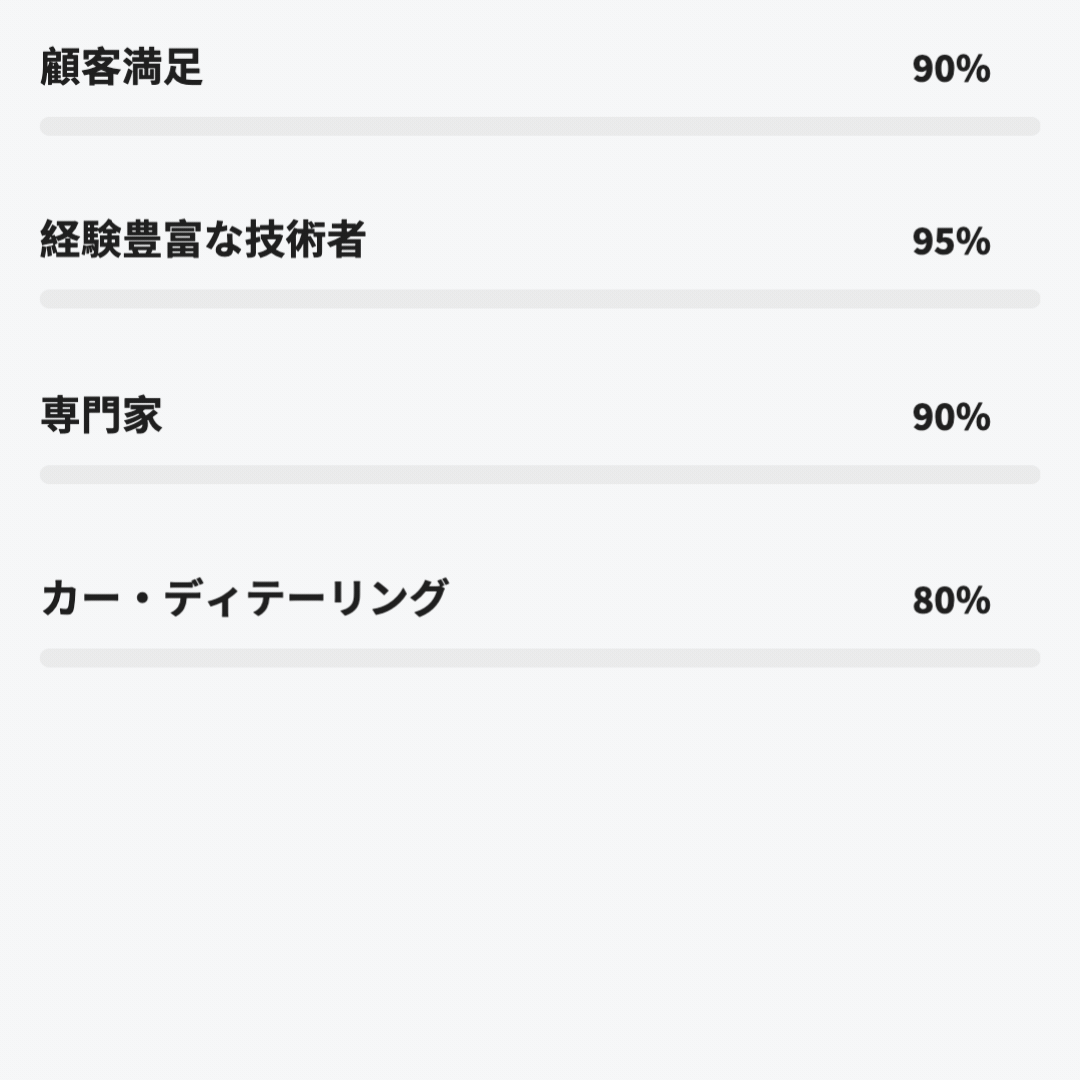Click the last skill bar track
The width and height of the screenshot is (1080, 1080).
pyautogui.click(x=540, y=658)
